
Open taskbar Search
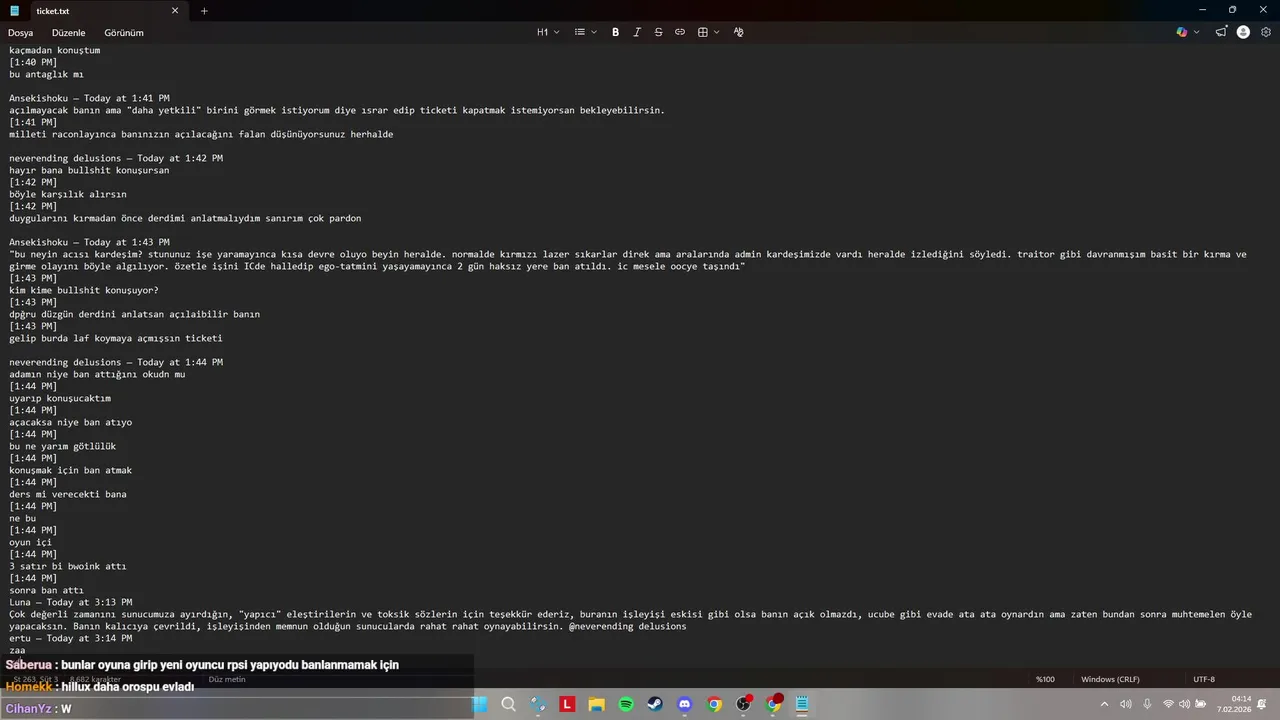pos(508,704)
